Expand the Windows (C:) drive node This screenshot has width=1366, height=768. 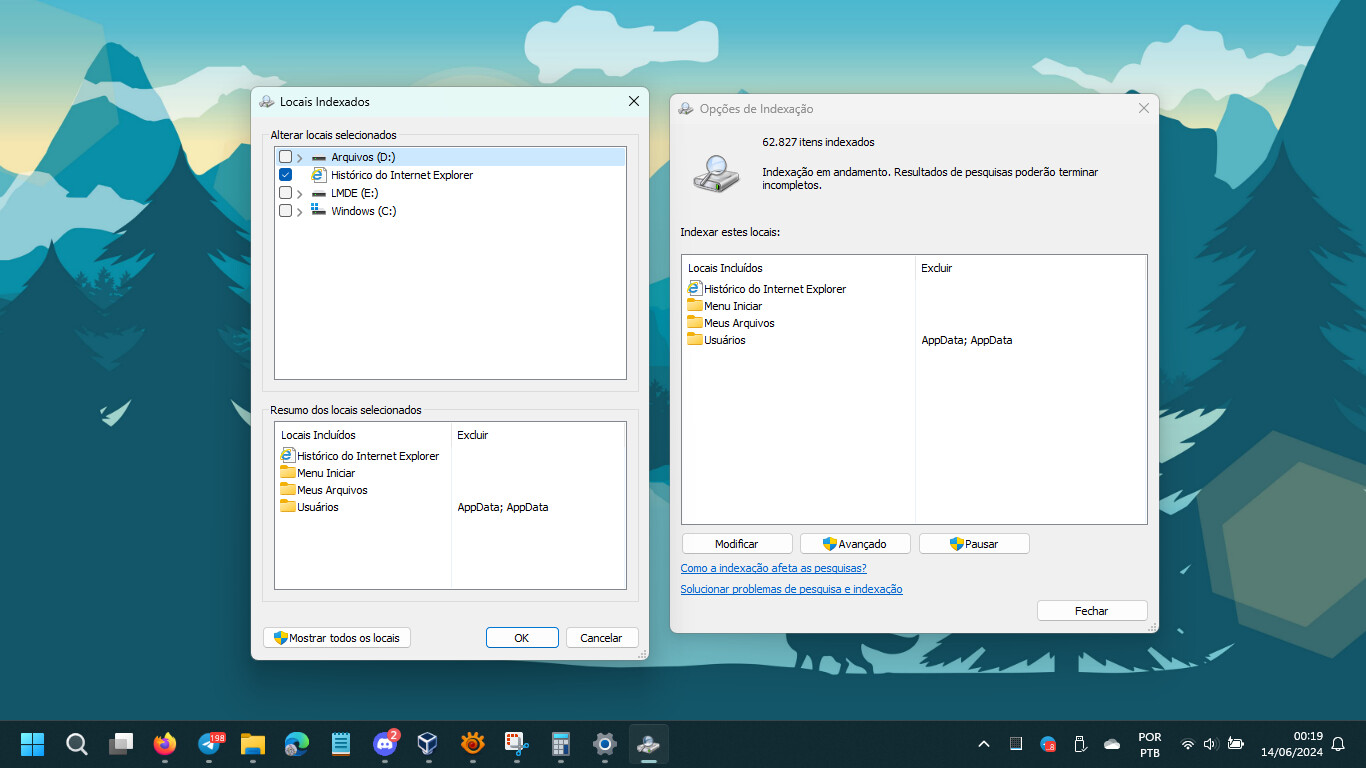[300, 212]
